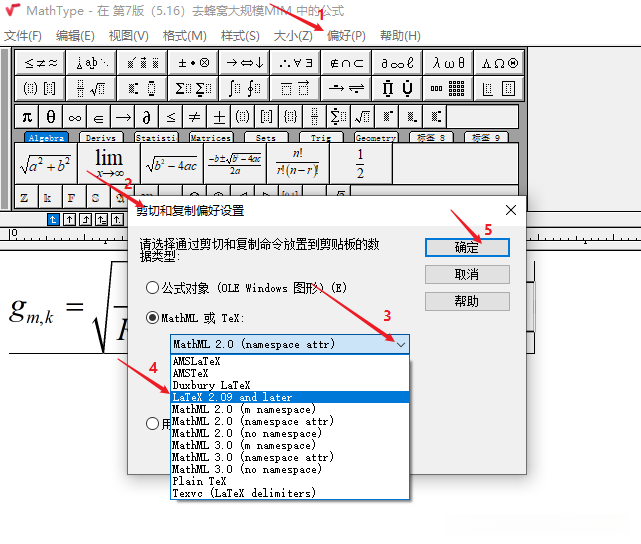This screenshot has height=544, width=641.
Task: Insert the one-half fraction expression
Action: pyautogui.click(x=361, y=163)
